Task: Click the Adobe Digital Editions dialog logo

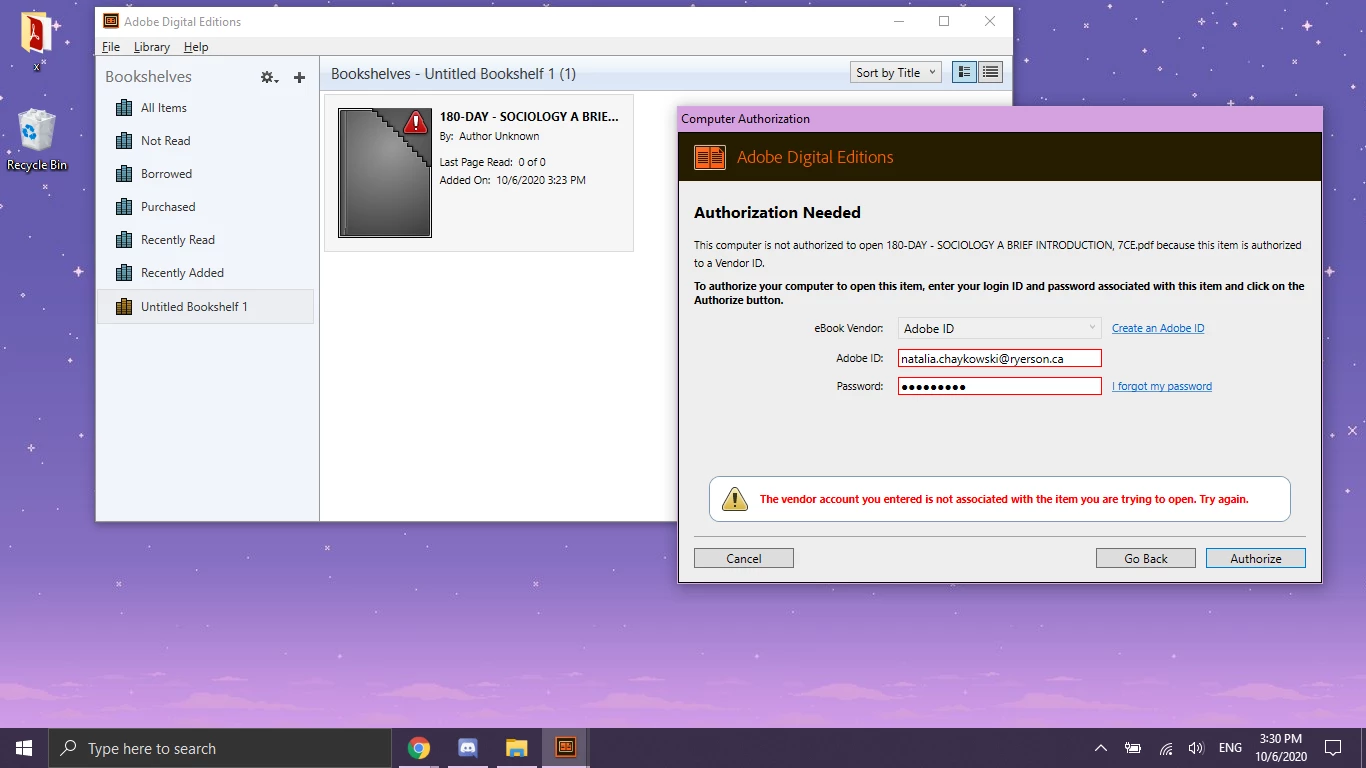Action: [710, 157]
